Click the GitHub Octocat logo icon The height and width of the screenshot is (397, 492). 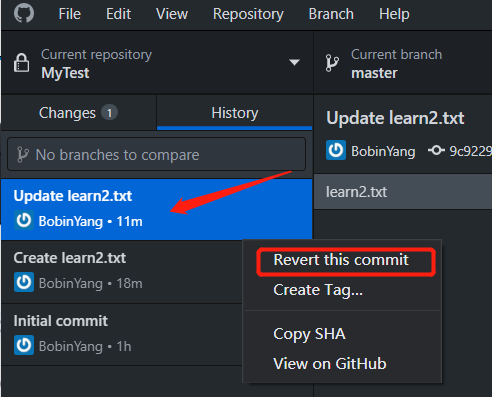24,13
